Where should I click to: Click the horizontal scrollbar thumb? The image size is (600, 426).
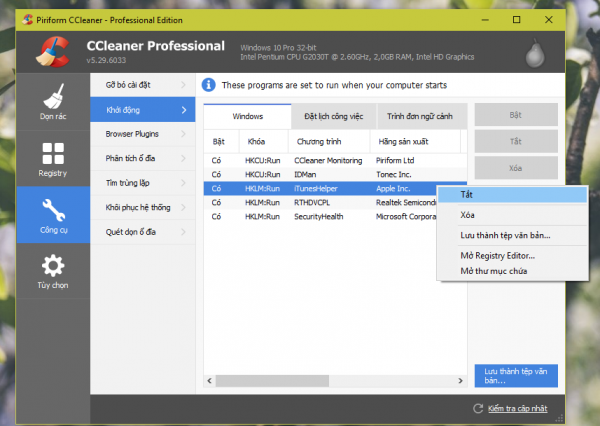point(272,381)
